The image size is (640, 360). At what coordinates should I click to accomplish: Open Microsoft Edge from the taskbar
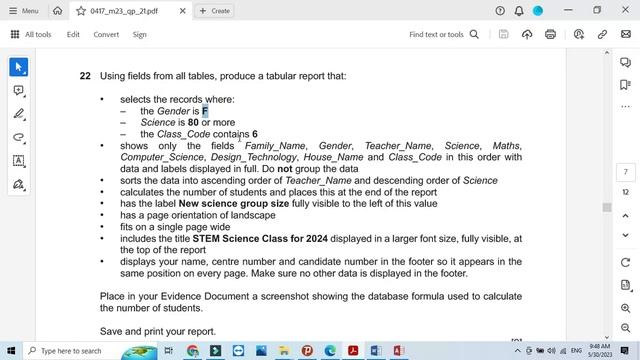(330, 351)
